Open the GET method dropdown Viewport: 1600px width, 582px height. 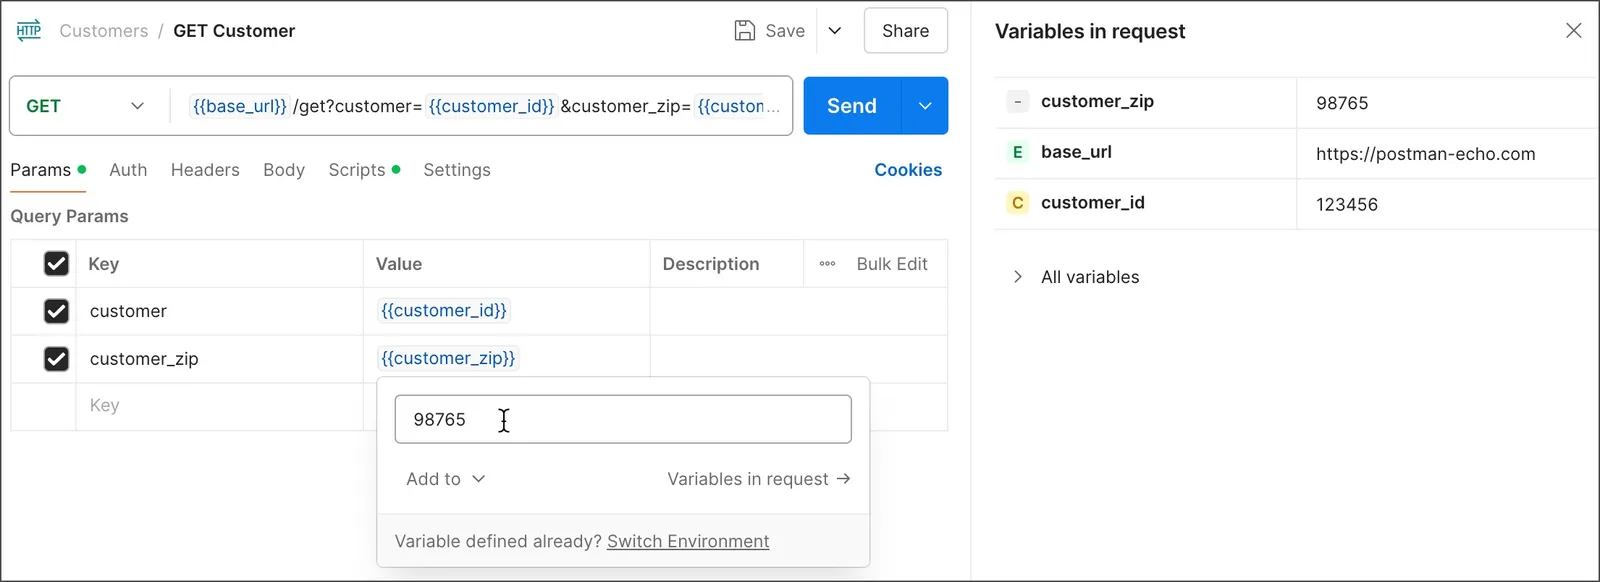click(x=86, y=106)
